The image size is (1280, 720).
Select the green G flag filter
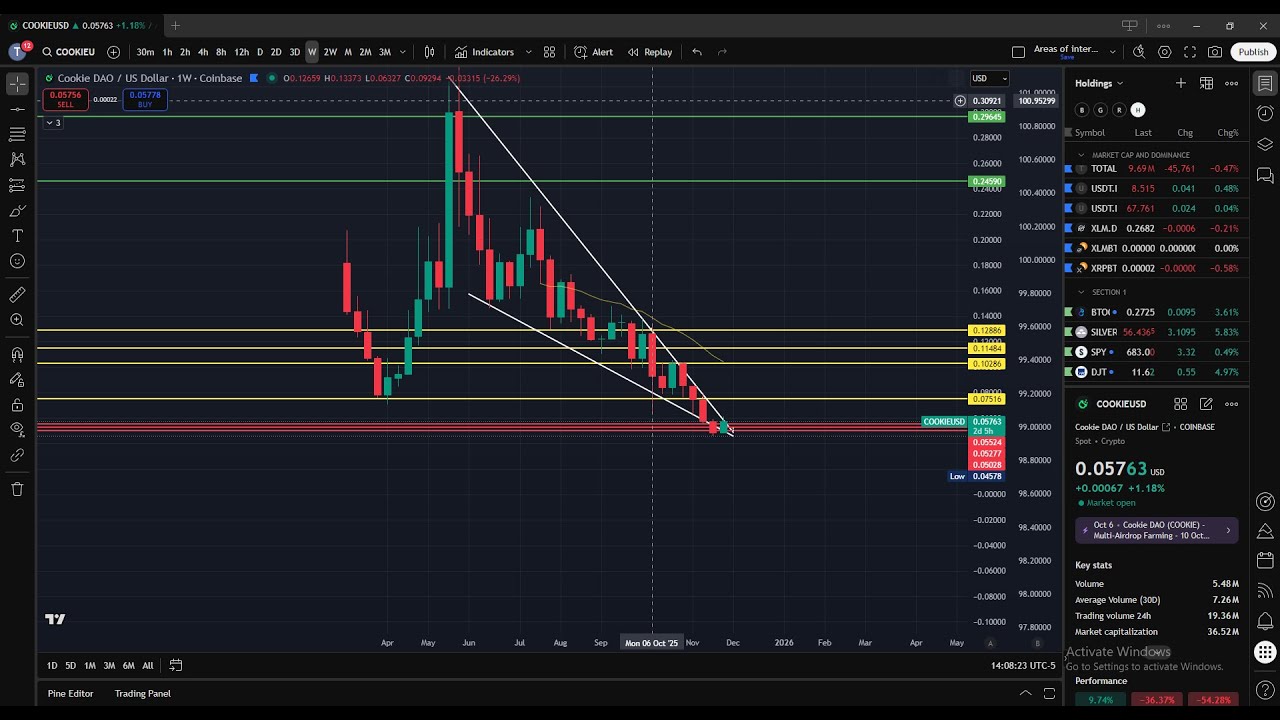coord(1100,110)
